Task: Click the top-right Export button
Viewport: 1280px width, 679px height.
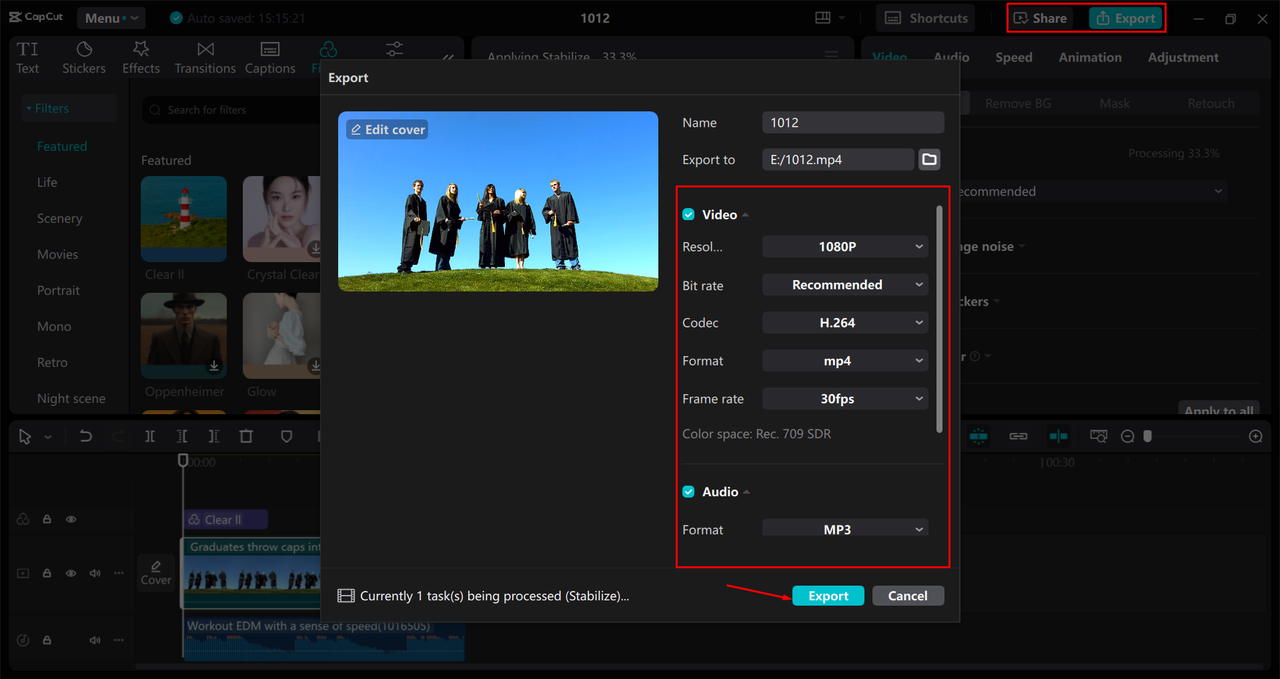Action: pyautogui.click(x=1126, y=18)
